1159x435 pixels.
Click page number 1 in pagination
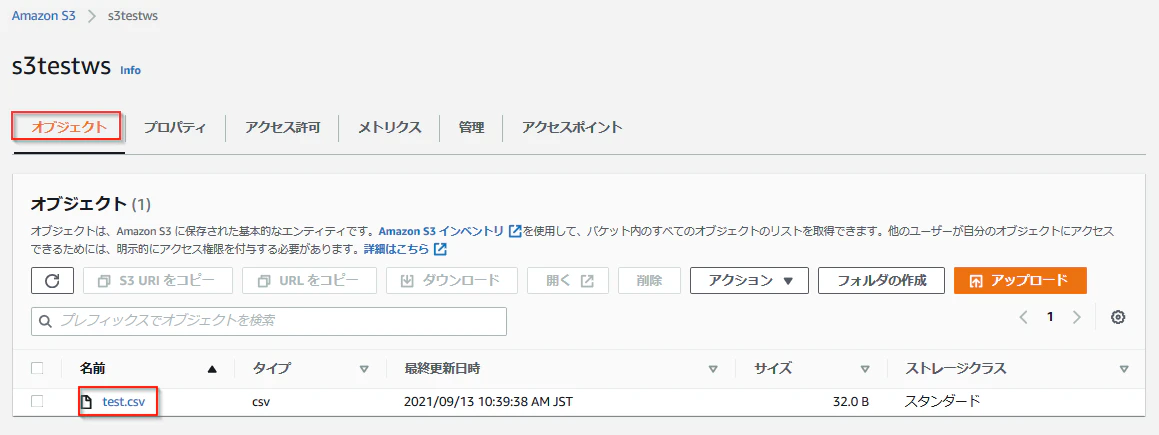click(1050, 318)
